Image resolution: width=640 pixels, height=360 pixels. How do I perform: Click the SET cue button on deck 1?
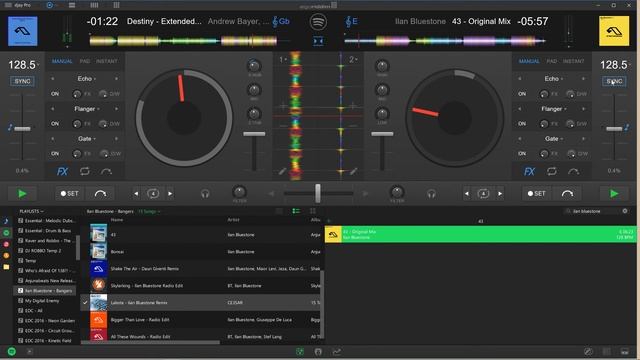(x=69, y=193)
